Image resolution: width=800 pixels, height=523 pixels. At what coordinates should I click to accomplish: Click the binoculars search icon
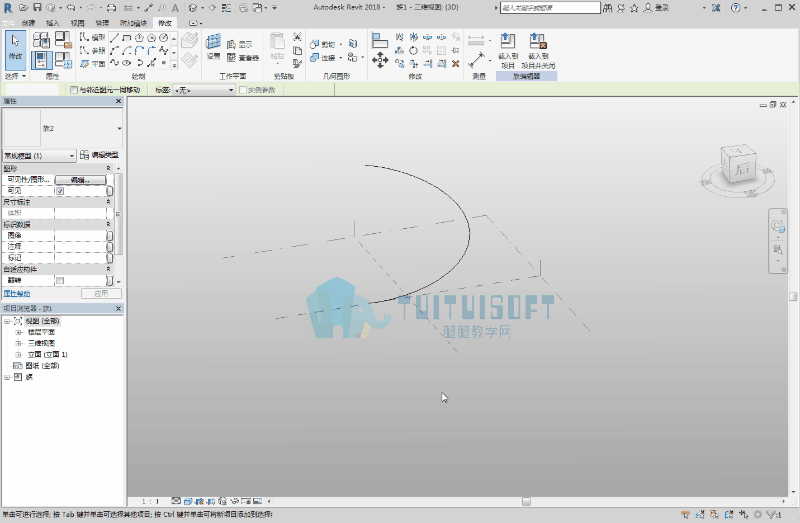pos(607,8)
